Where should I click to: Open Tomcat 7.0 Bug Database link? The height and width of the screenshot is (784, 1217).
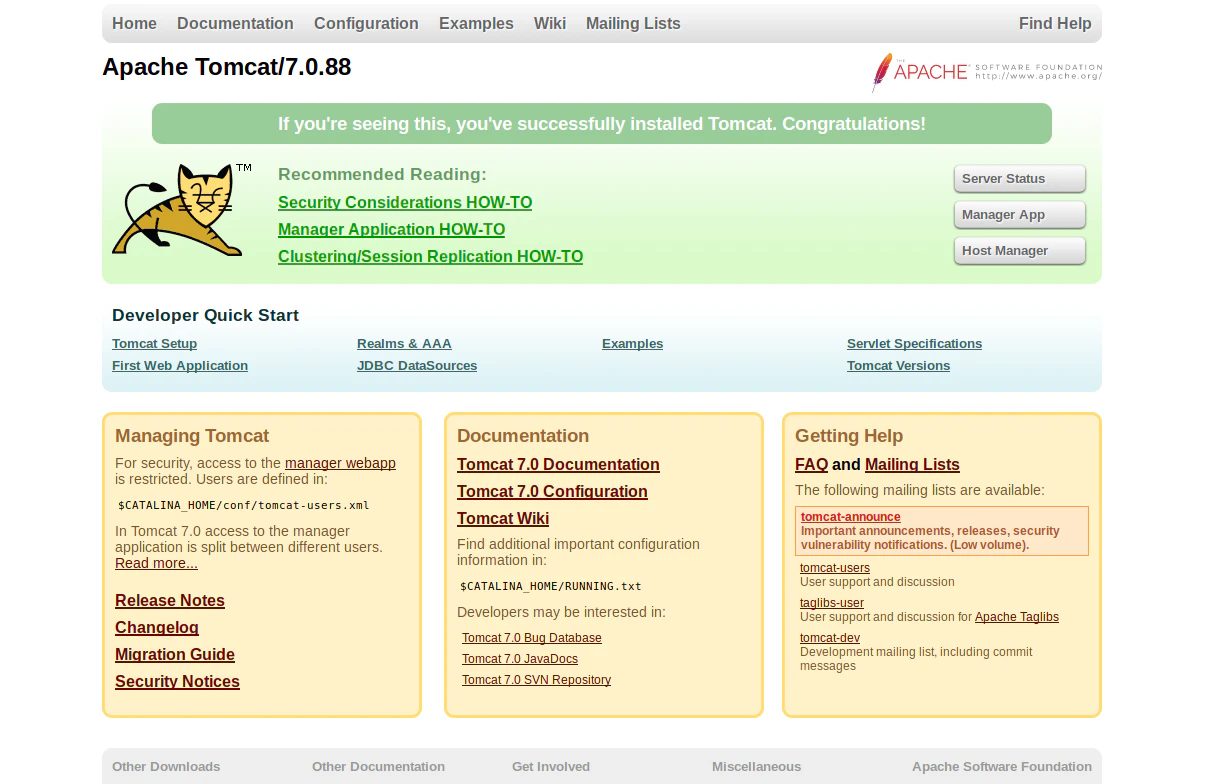[532, 638]
